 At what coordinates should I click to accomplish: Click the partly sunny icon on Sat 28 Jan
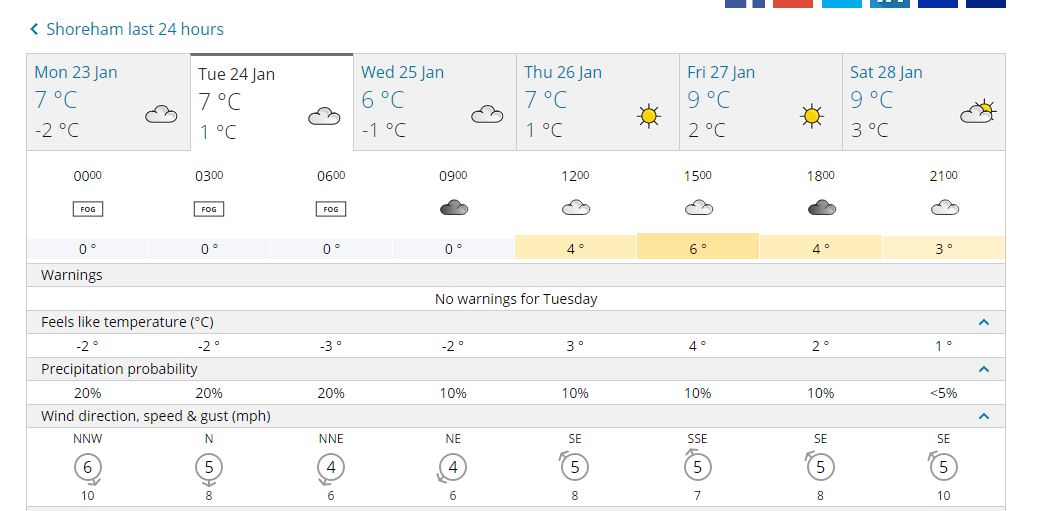point(978,112)
